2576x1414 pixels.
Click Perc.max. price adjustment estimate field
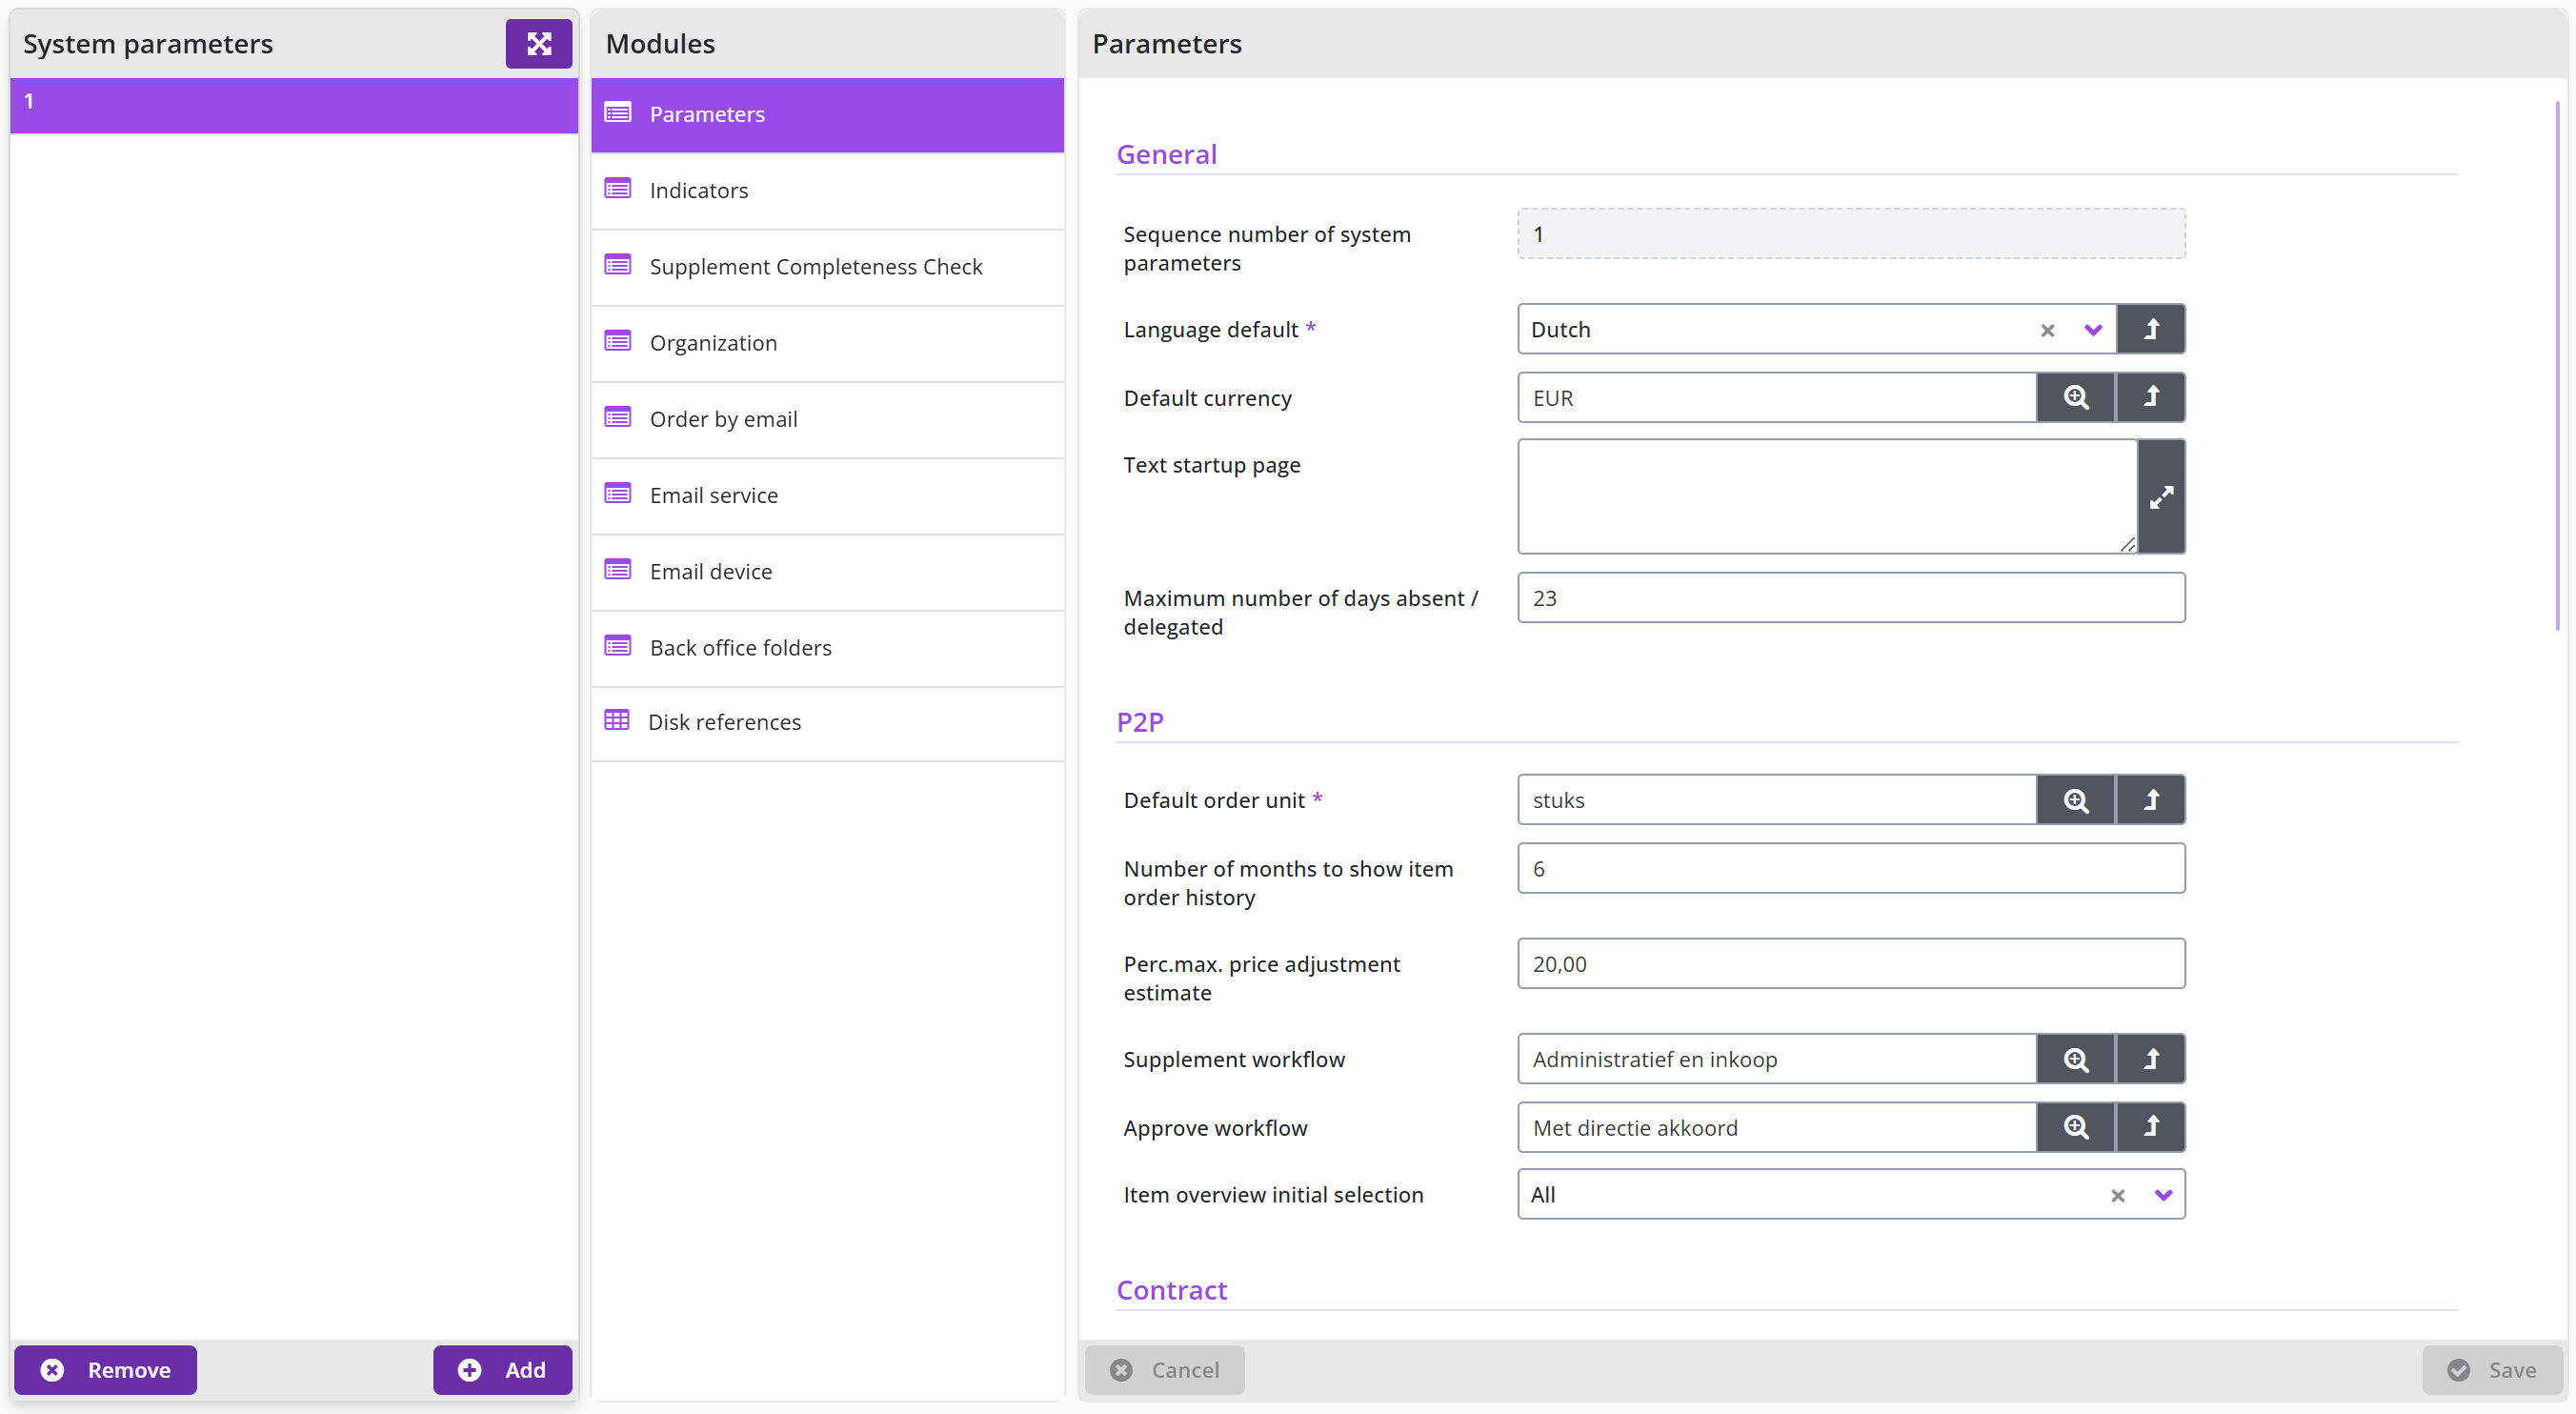pos(1851,963)
